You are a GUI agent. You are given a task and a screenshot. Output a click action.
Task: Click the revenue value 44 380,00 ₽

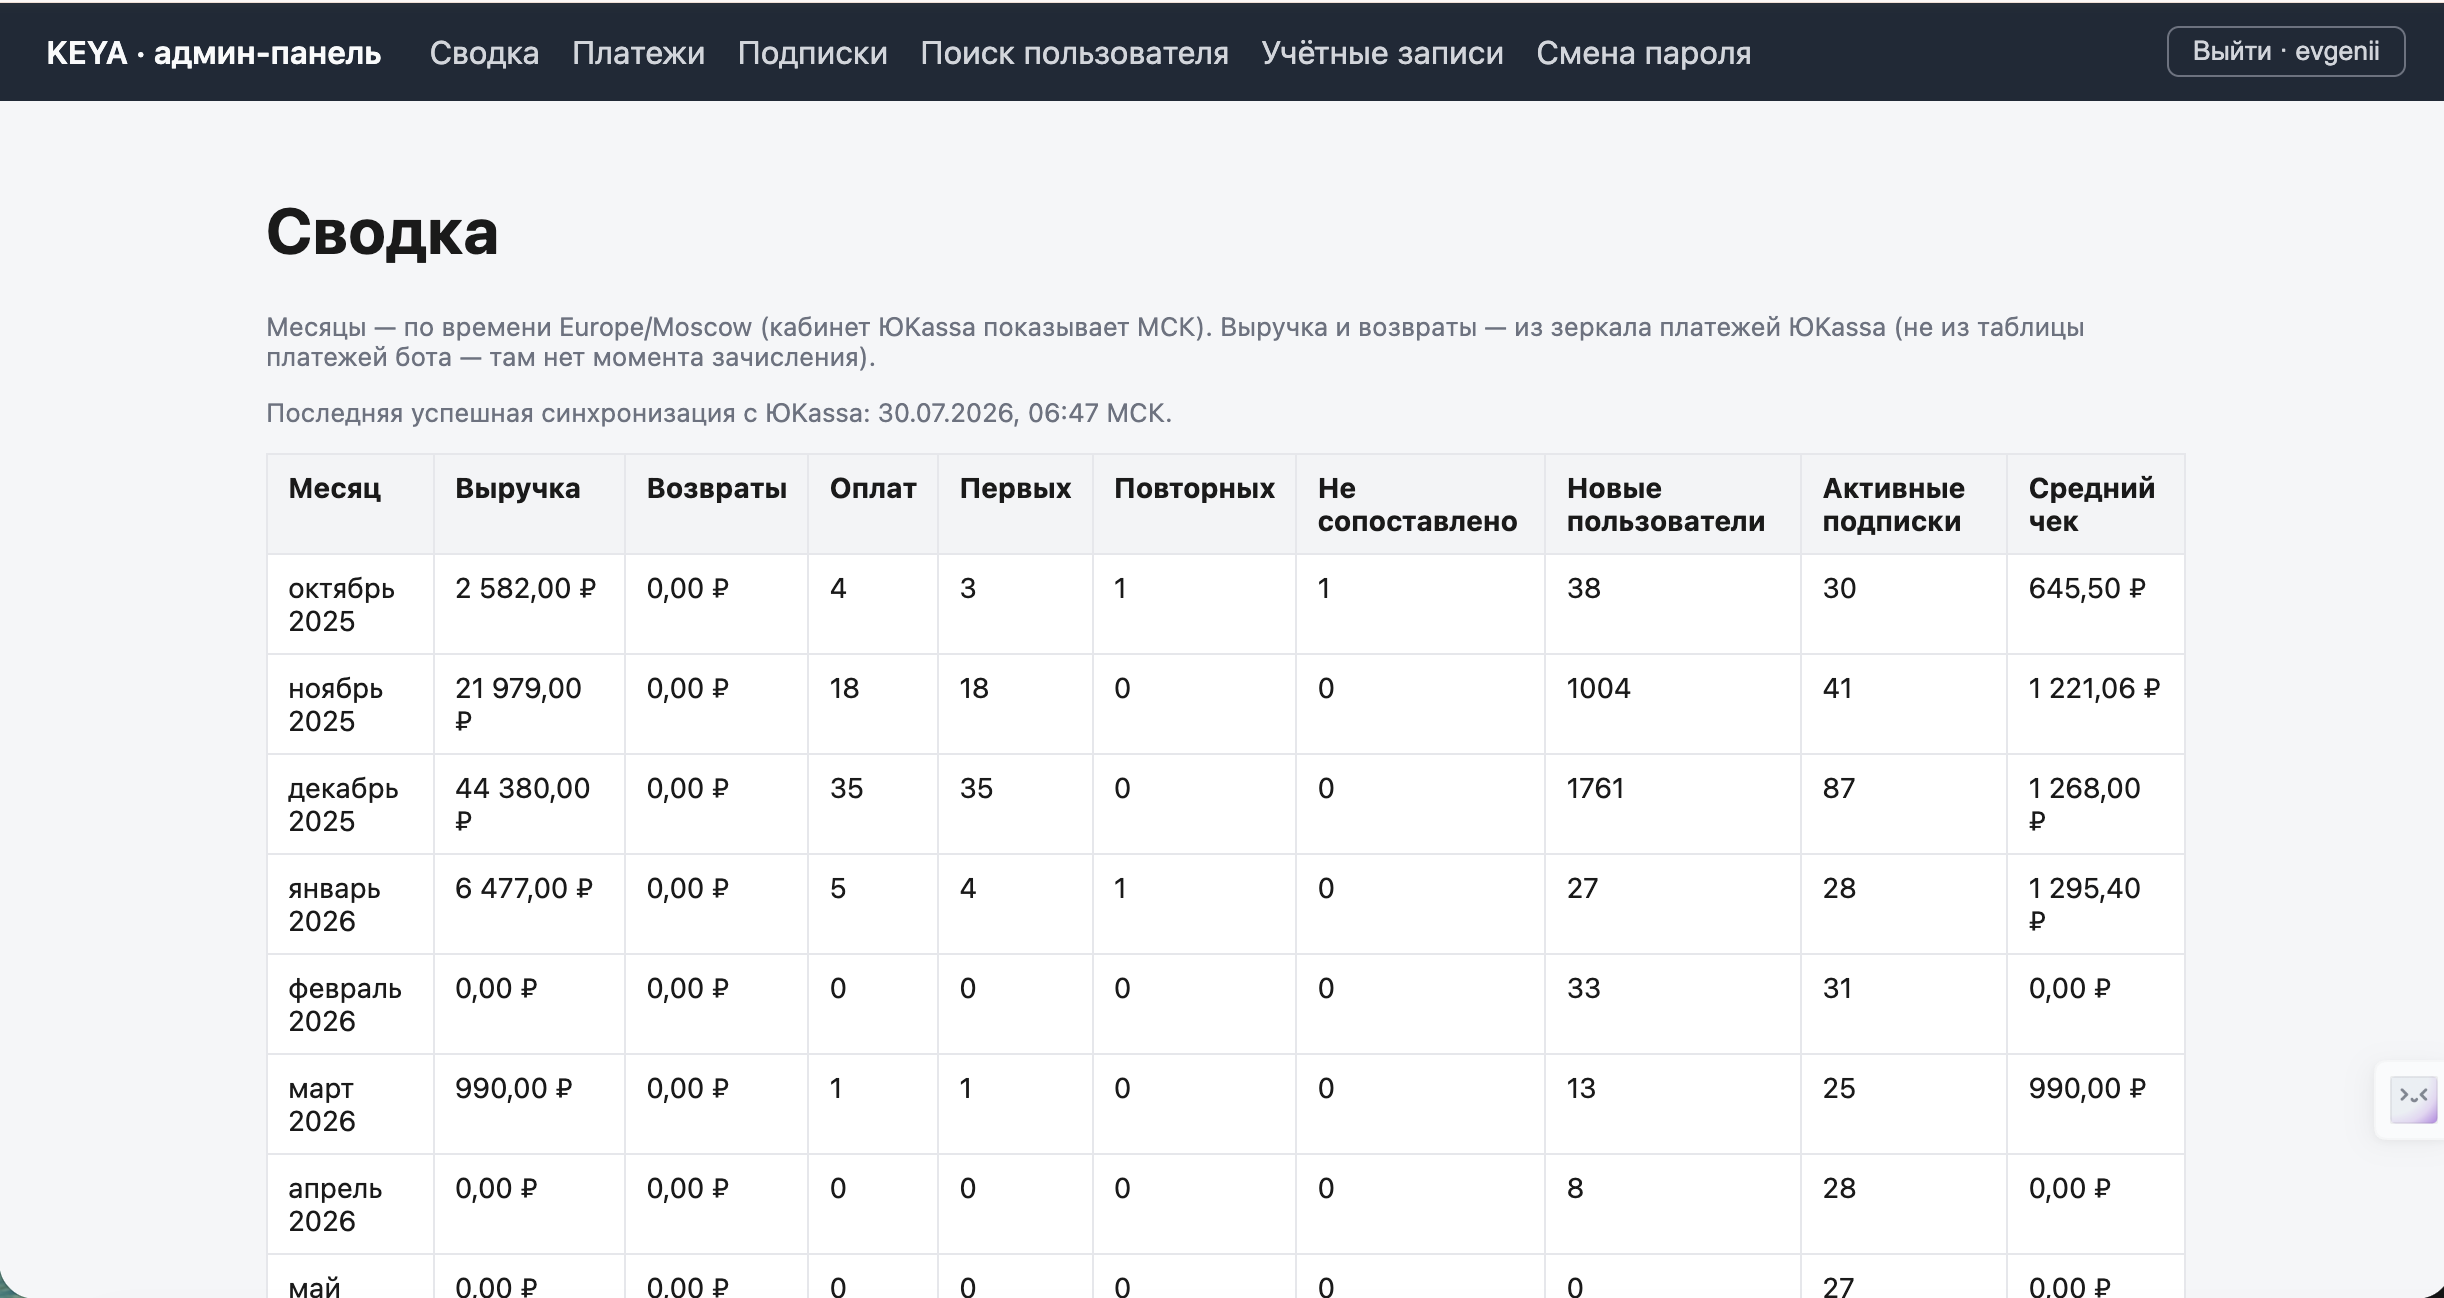pos(523,804)
